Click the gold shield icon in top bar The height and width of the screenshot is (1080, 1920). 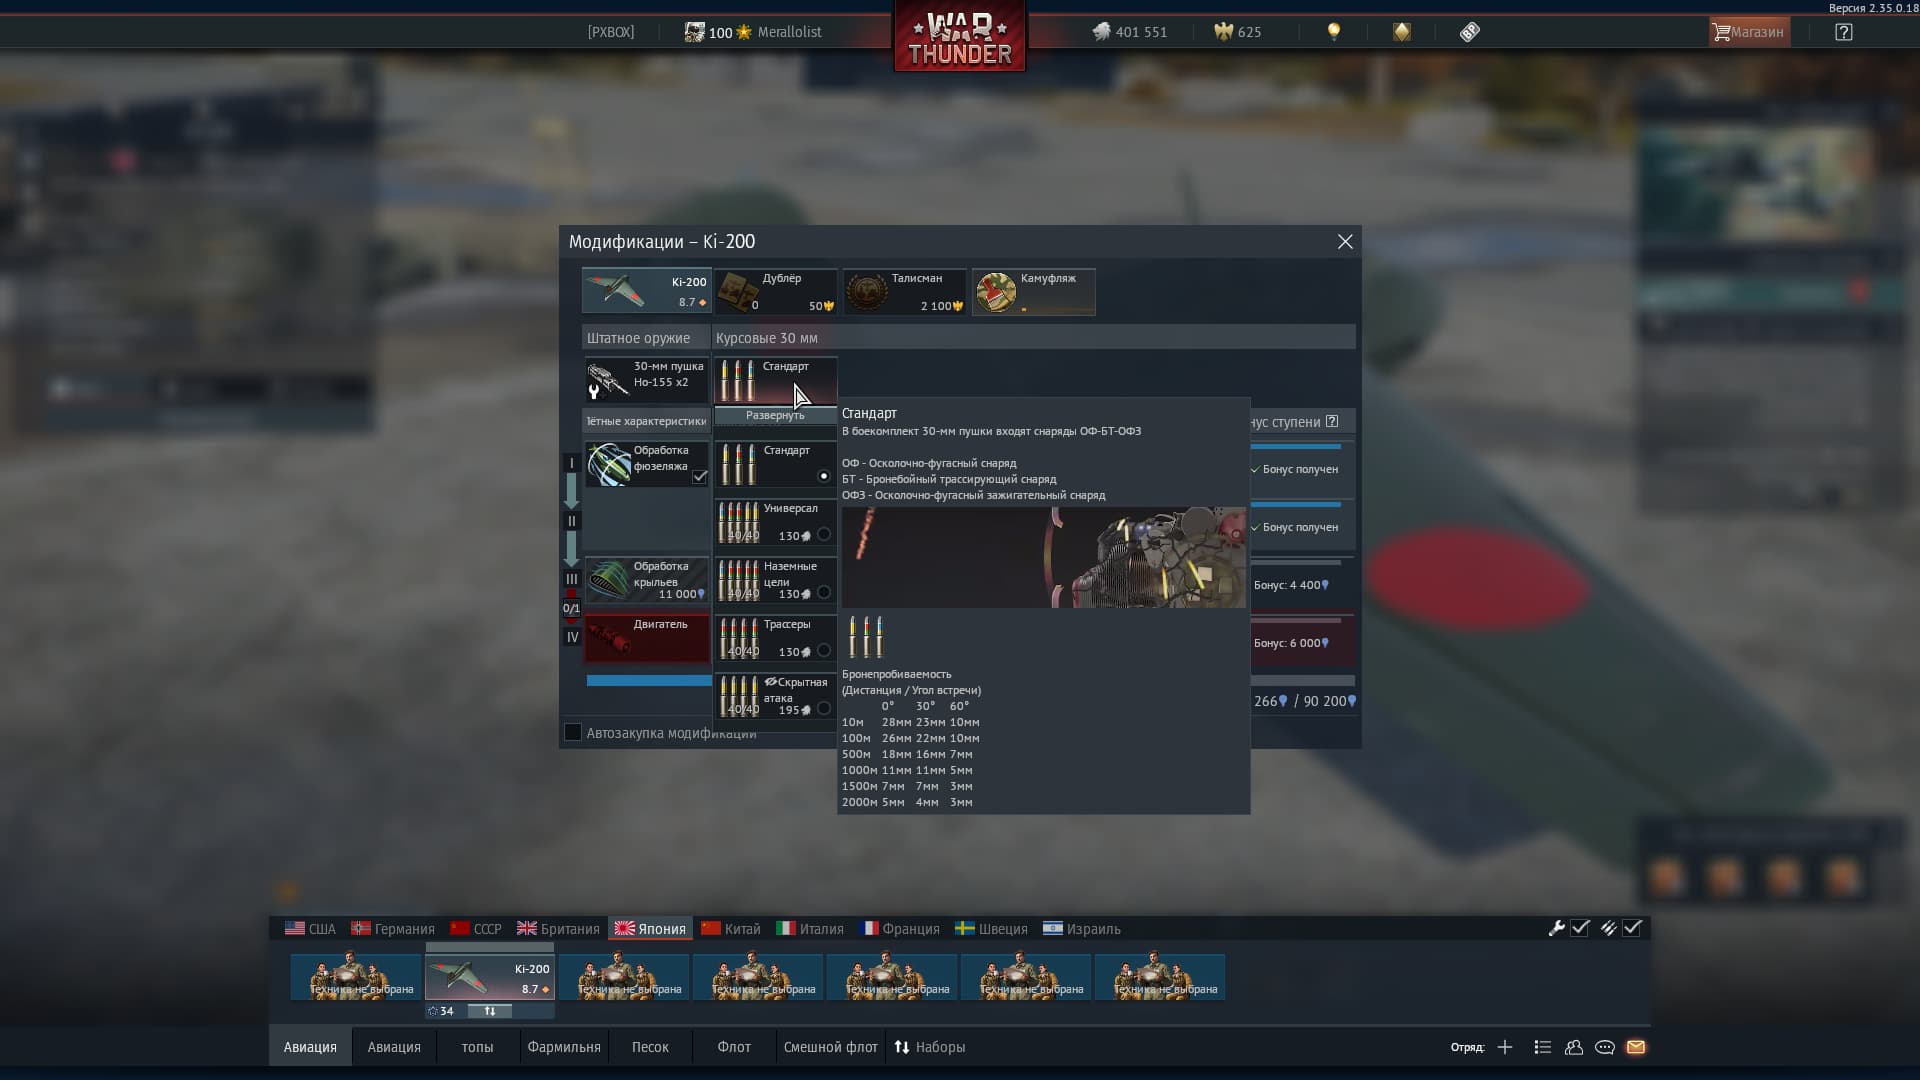(1401, 32)
